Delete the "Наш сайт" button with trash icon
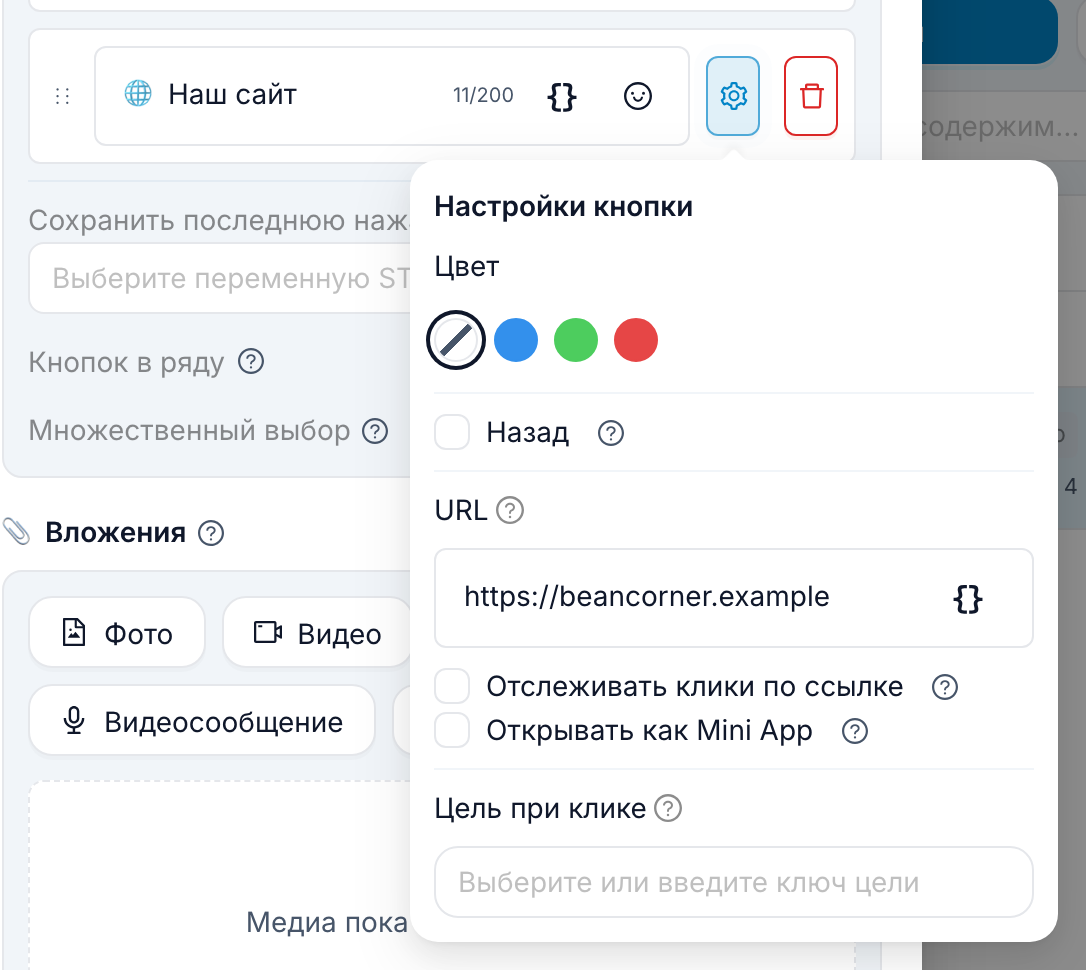 [811, 96]
